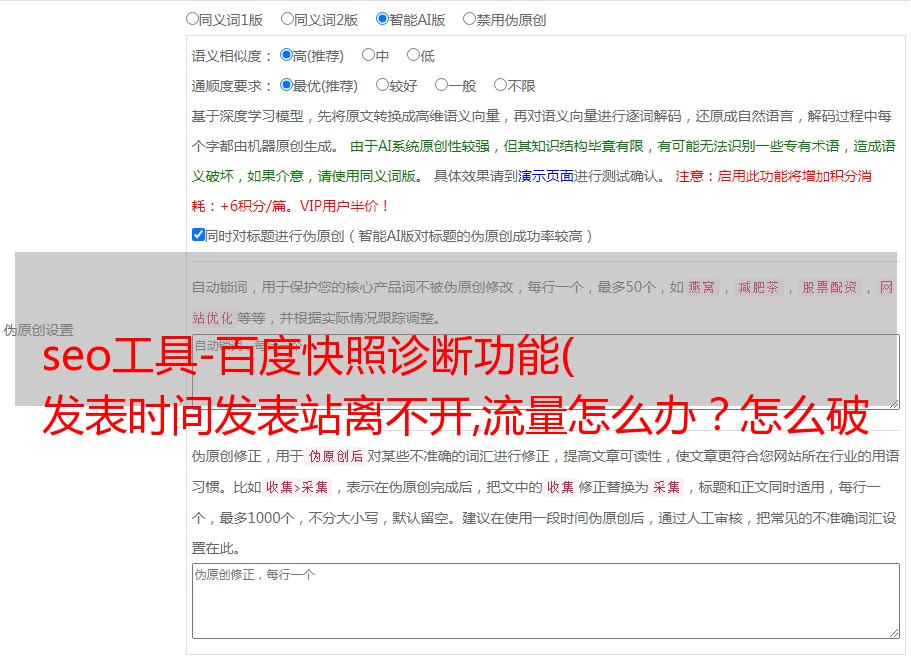Set 语义相似度 to 高(推荐)

coord(286,55)
